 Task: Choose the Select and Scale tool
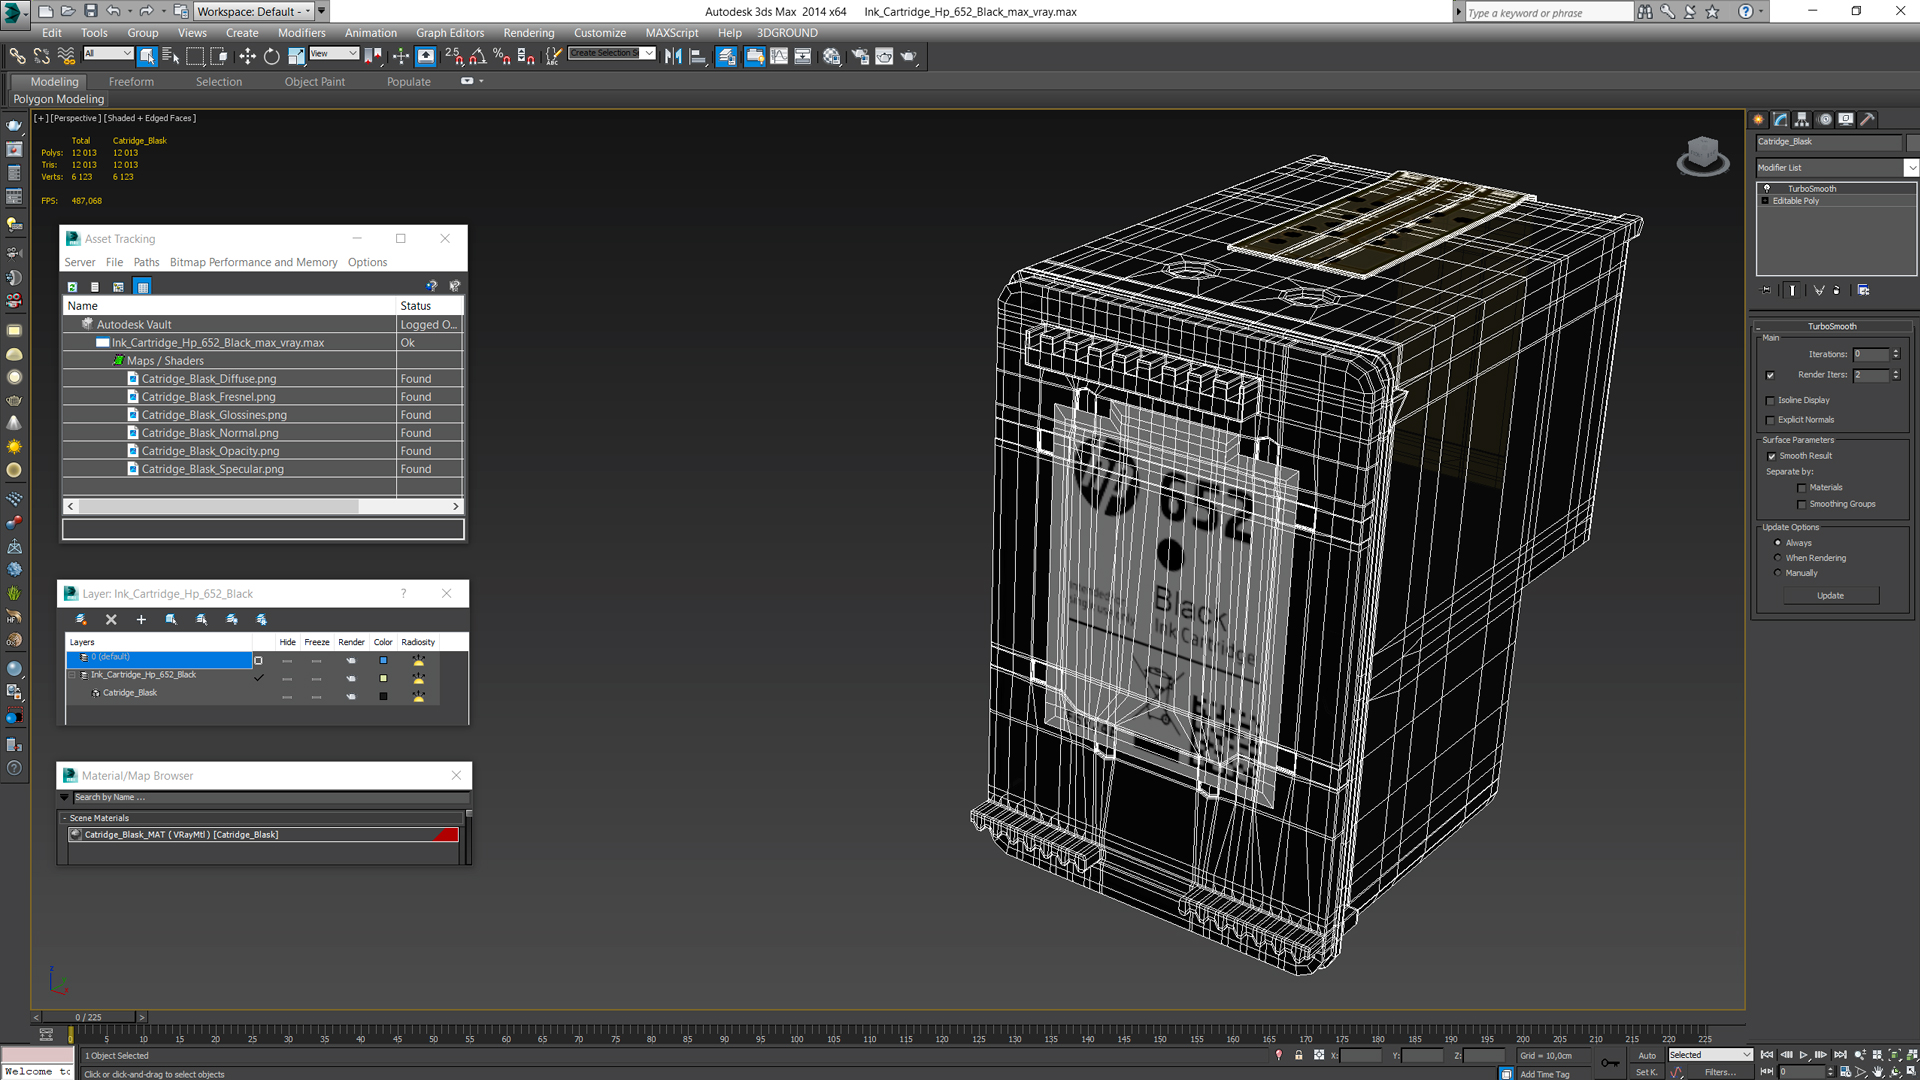click(x=296, y=56)
